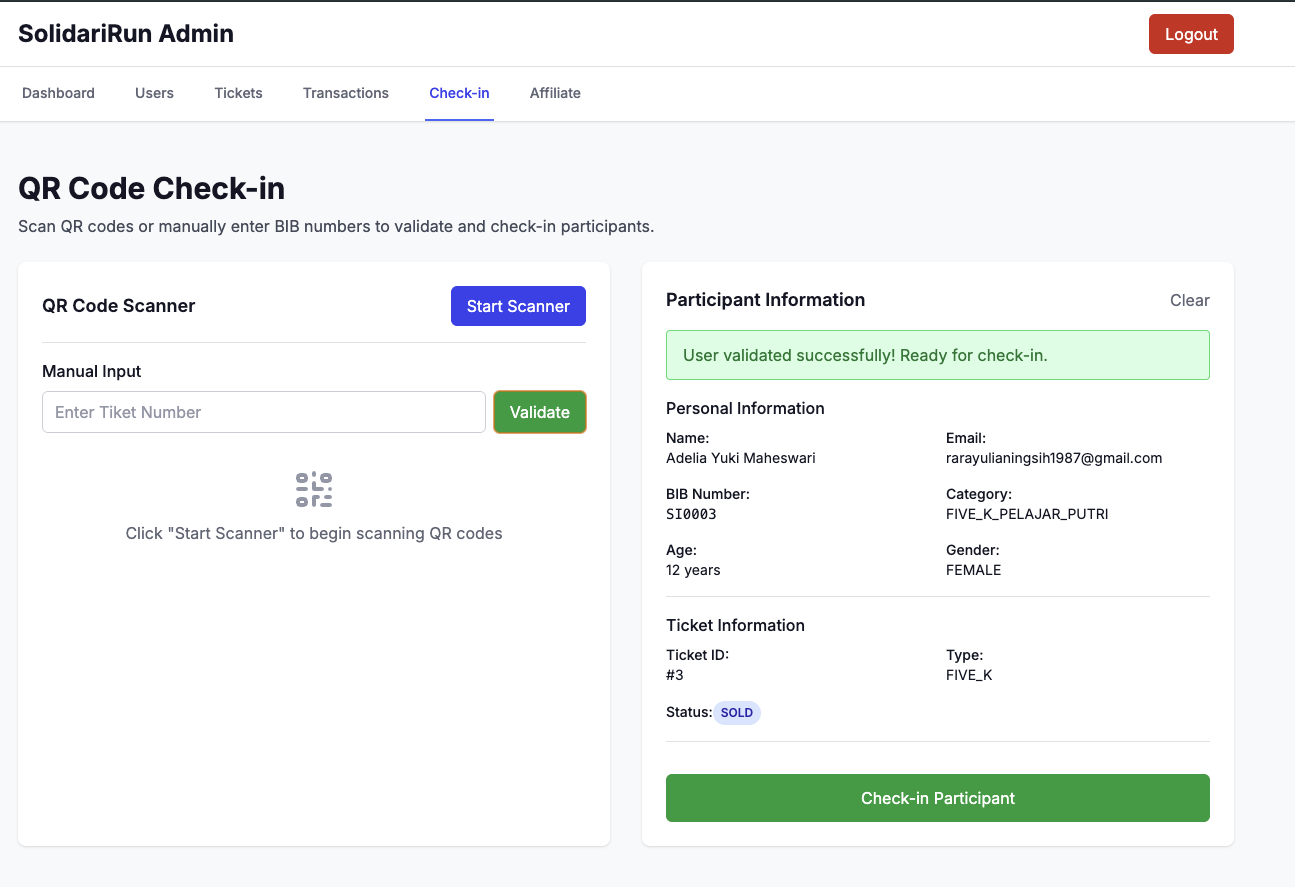
Task: Click the user validated success banner
Action: coord(937,355)
